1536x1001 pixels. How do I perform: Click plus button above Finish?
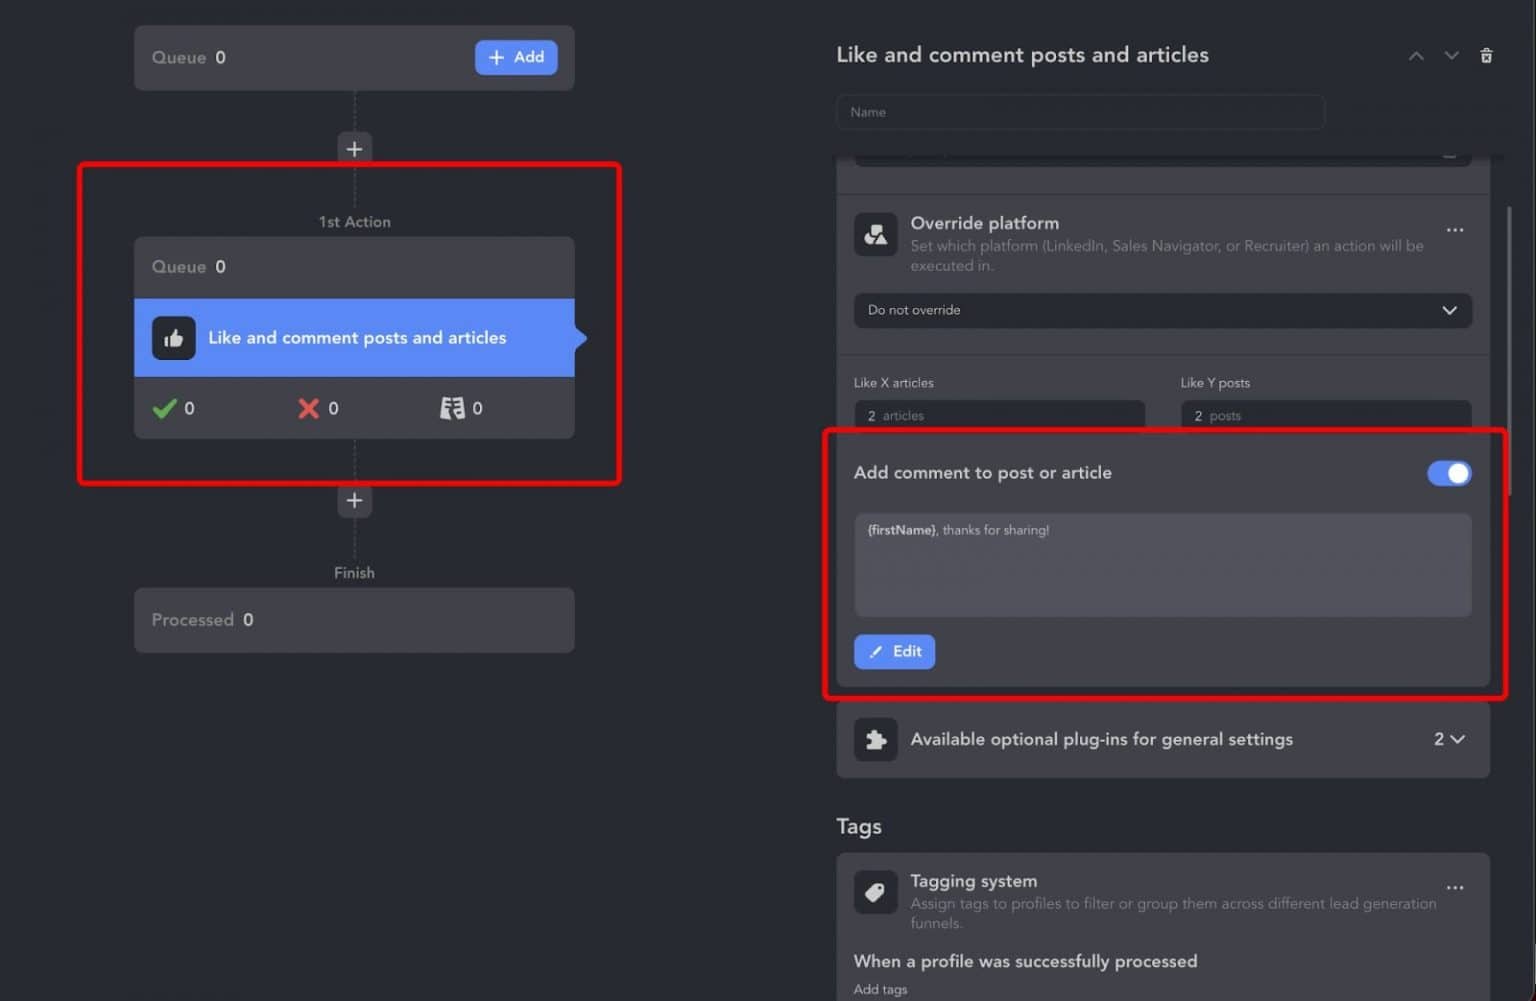tap(354, 501)
